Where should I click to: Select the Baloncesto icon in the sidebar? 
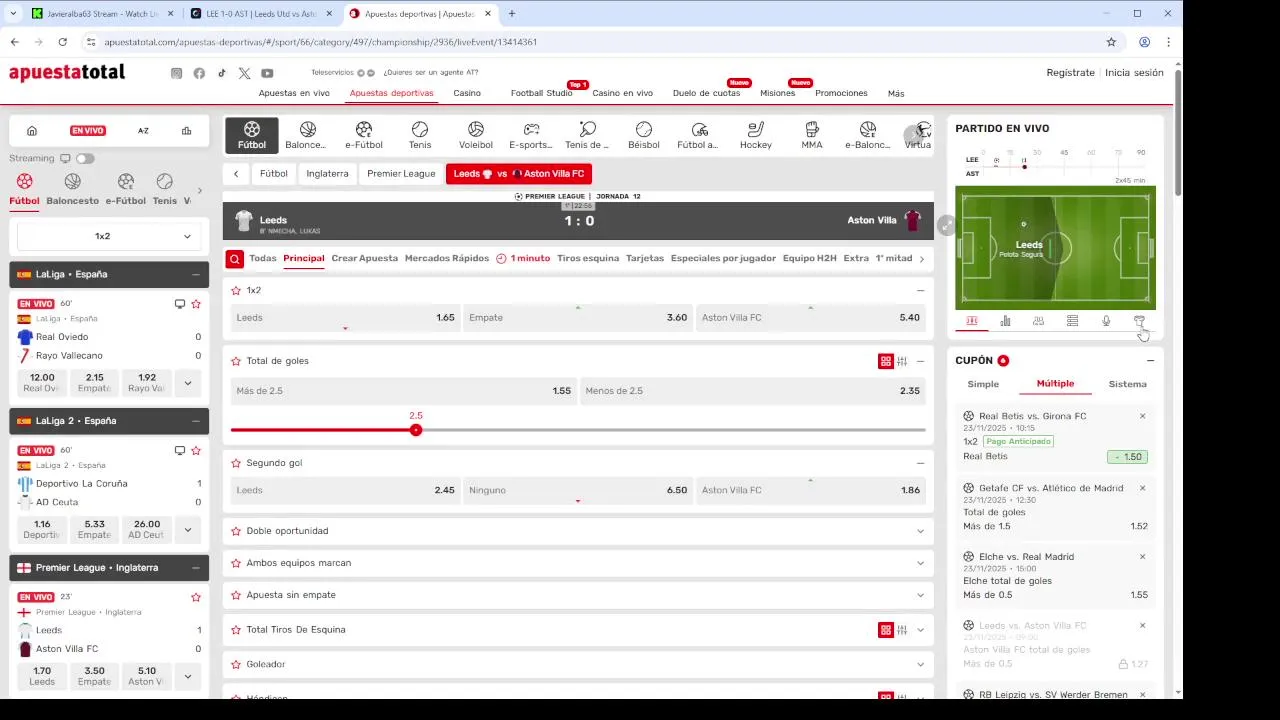tap(72, 182)
